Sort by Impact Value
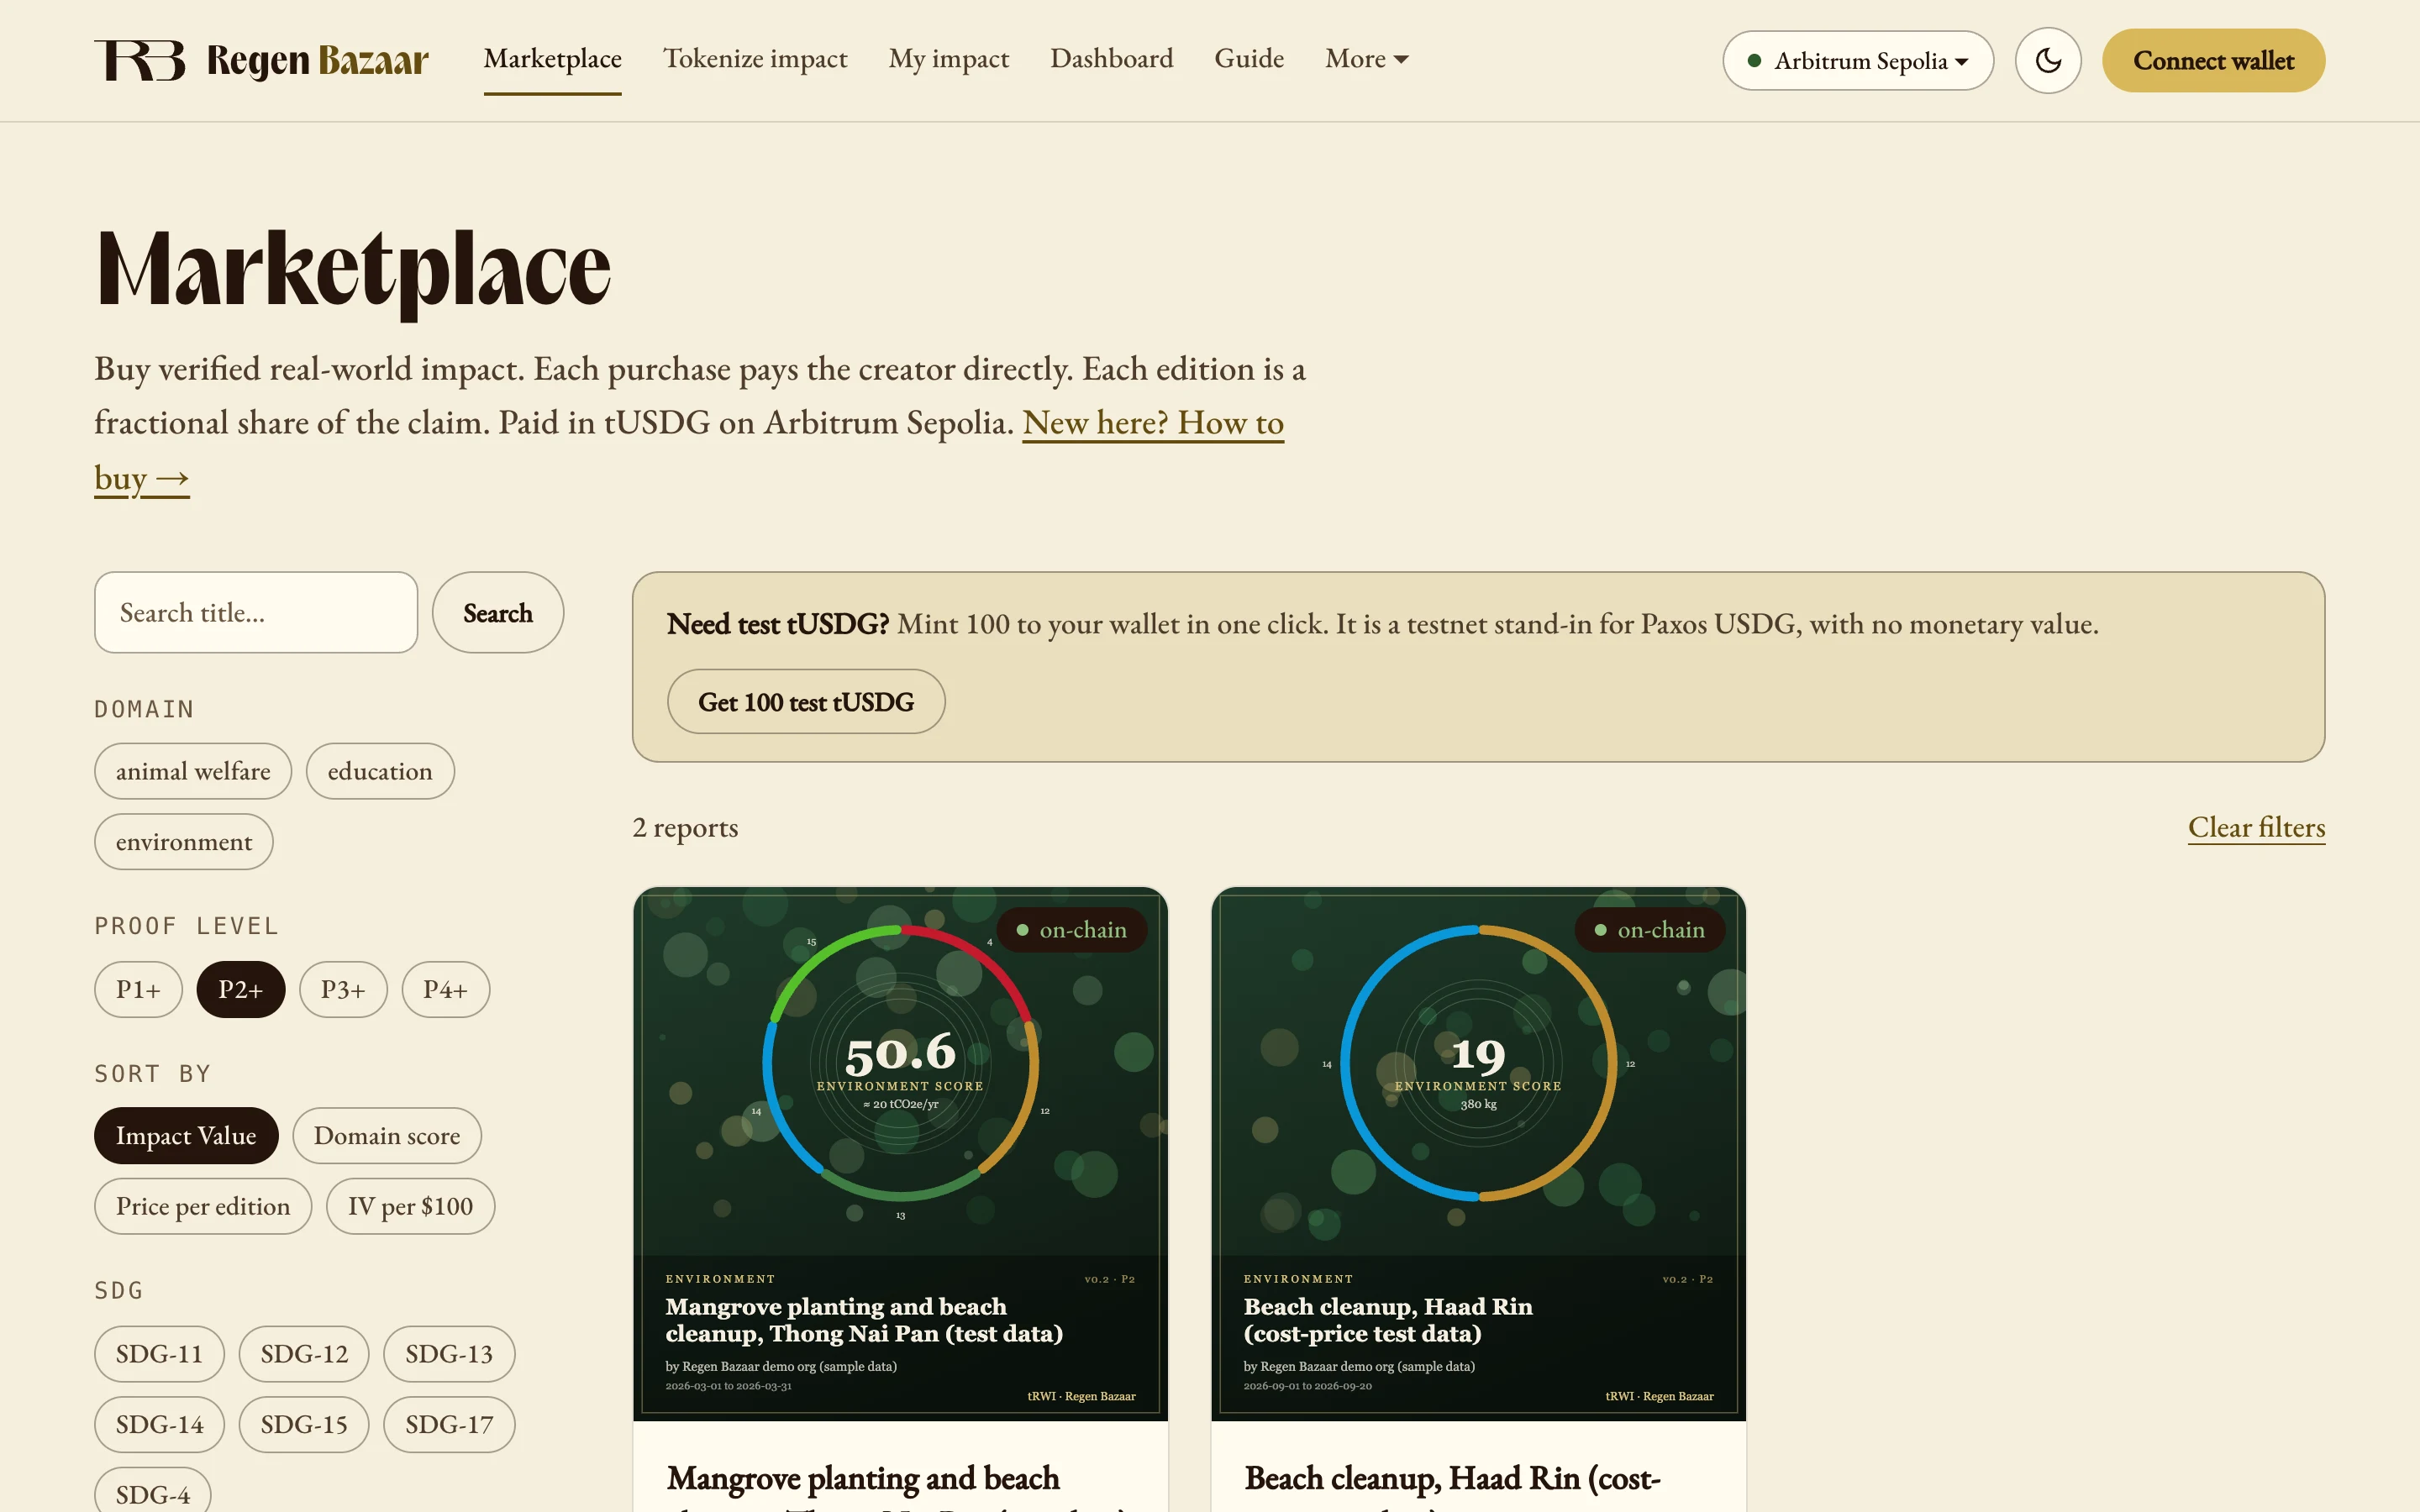 (186, 1136)
